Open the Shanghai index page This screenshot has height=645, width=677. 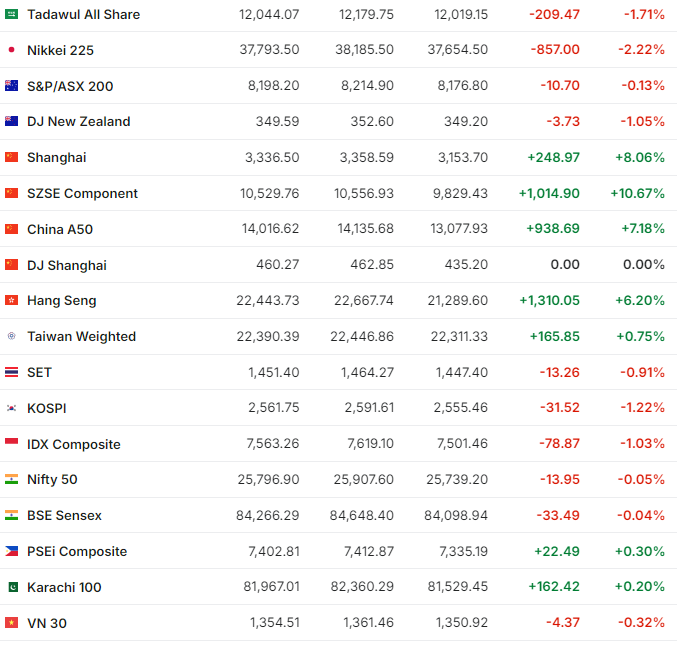(x=56, y=158)
